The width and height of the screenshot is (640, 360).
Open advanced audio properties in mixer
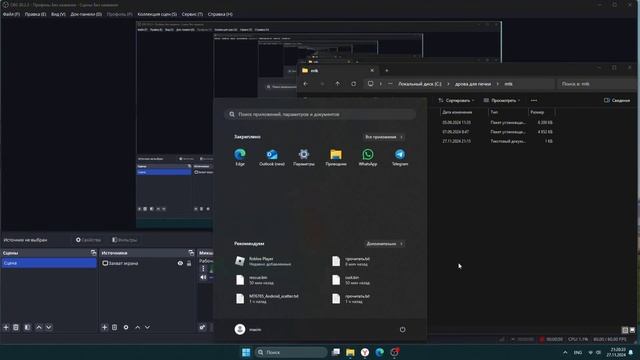pyautogui.click(x=202, y=327)
